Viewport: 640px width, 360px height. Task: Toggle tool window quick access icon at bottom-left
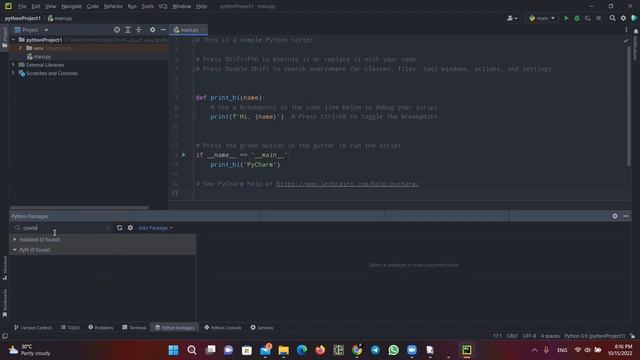pyautogui.click(x=5, y=336)
